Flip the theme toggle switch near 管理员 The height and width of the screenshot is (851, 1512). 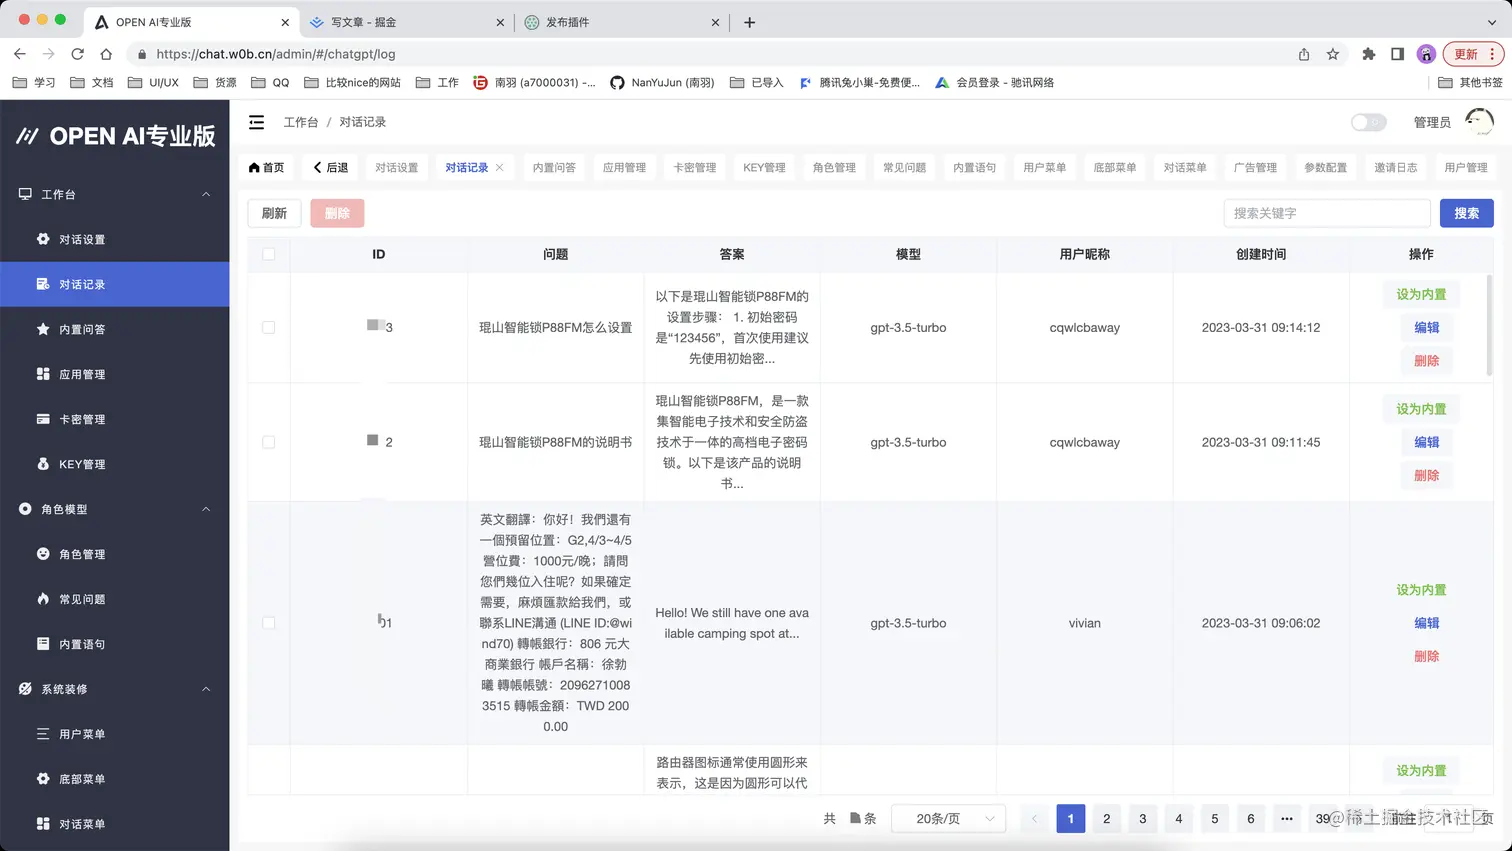coord(1367,121)
